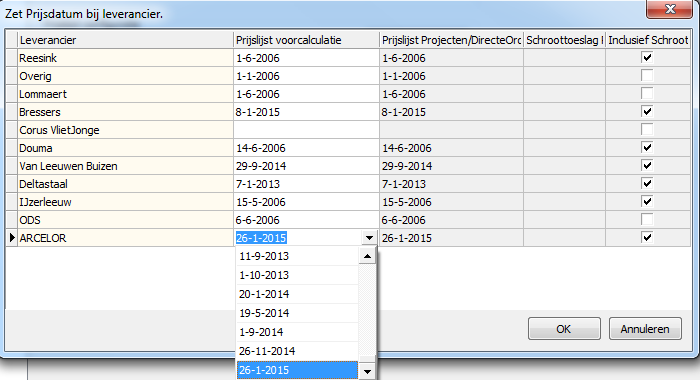
Task: Click Bressers voorcalculatie date 8-1-2015
Action: point(306,112)
